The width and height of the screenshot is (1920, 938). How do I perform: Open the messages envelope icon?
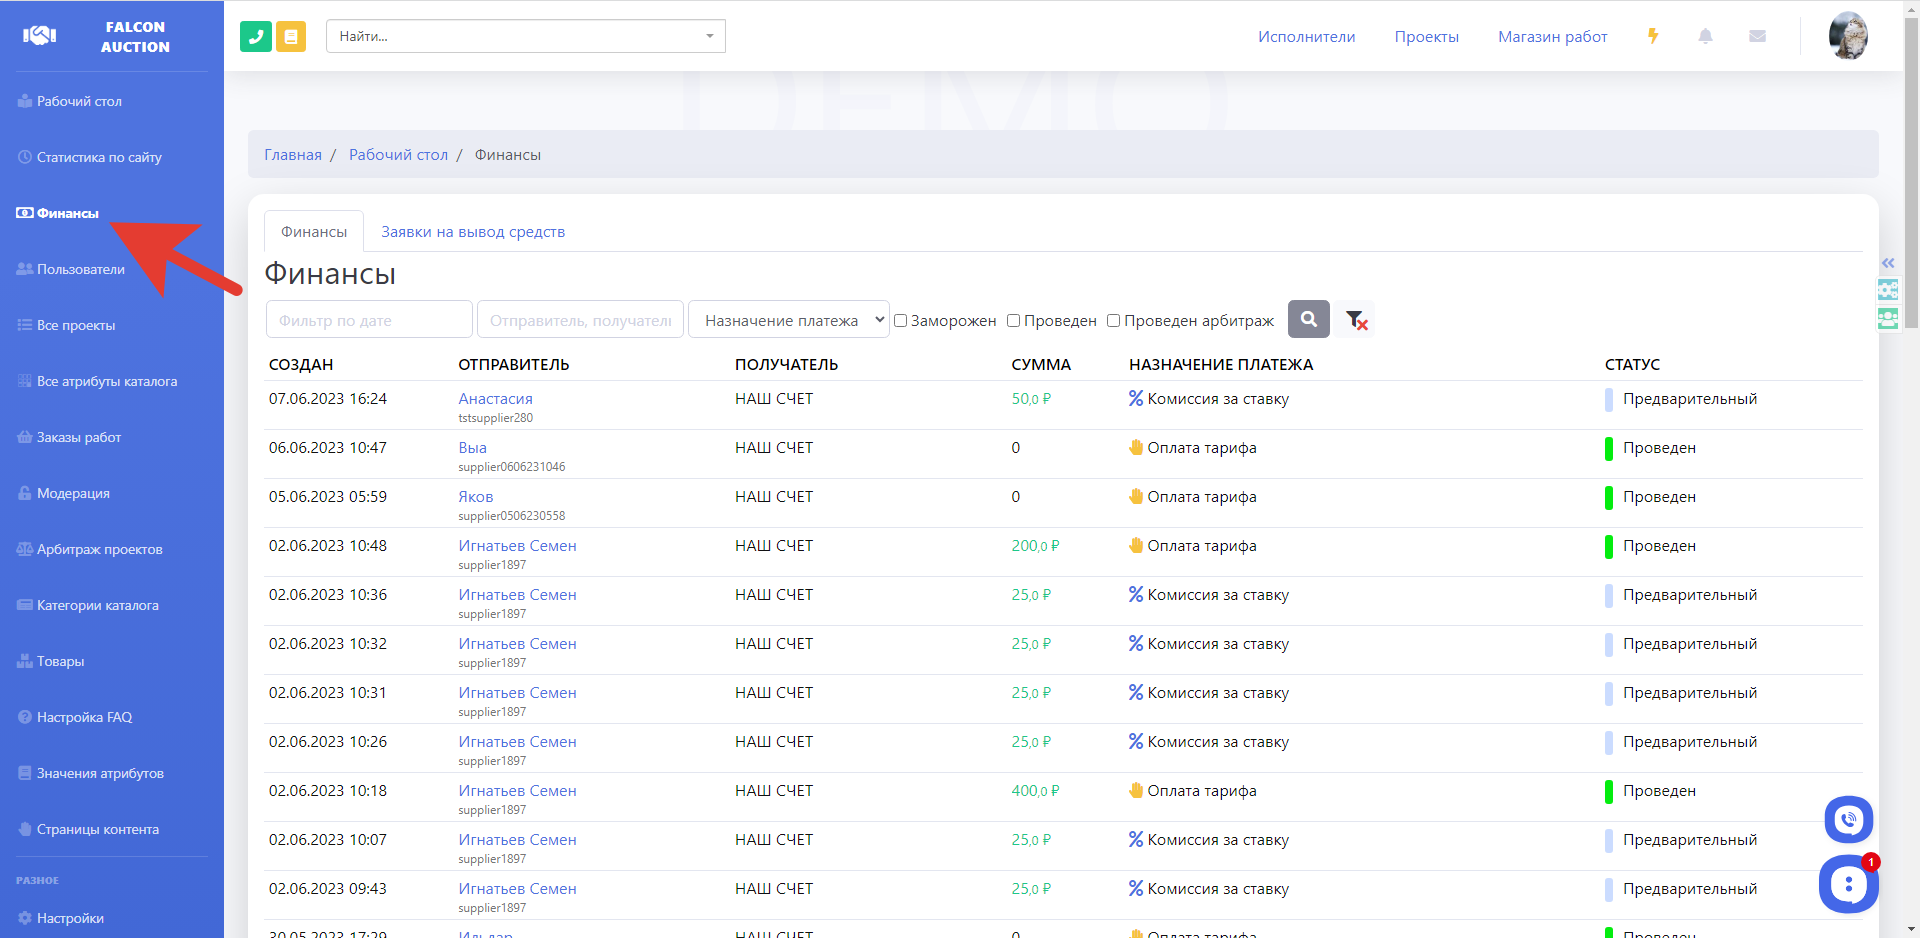tap(1757, 36)
